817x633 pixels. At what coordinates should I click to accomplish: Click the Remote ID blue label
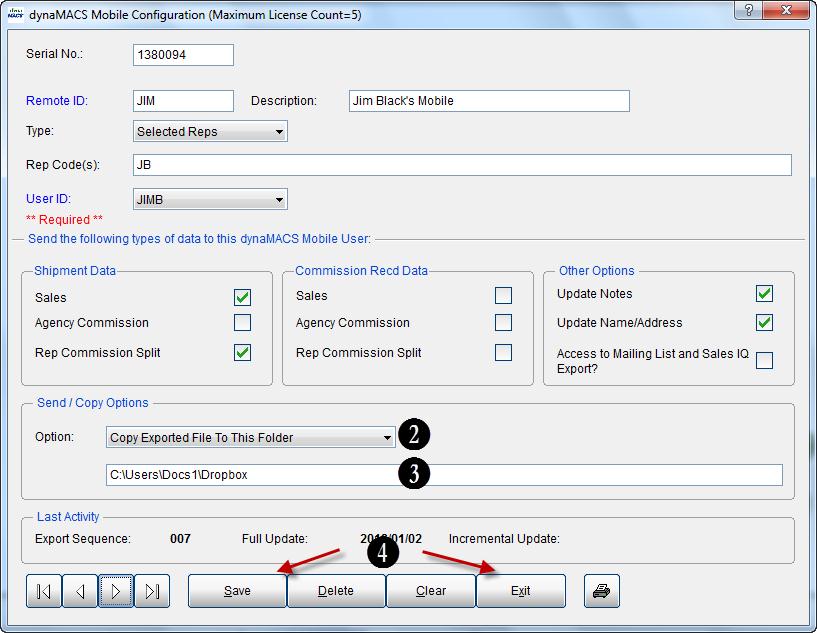57,101
